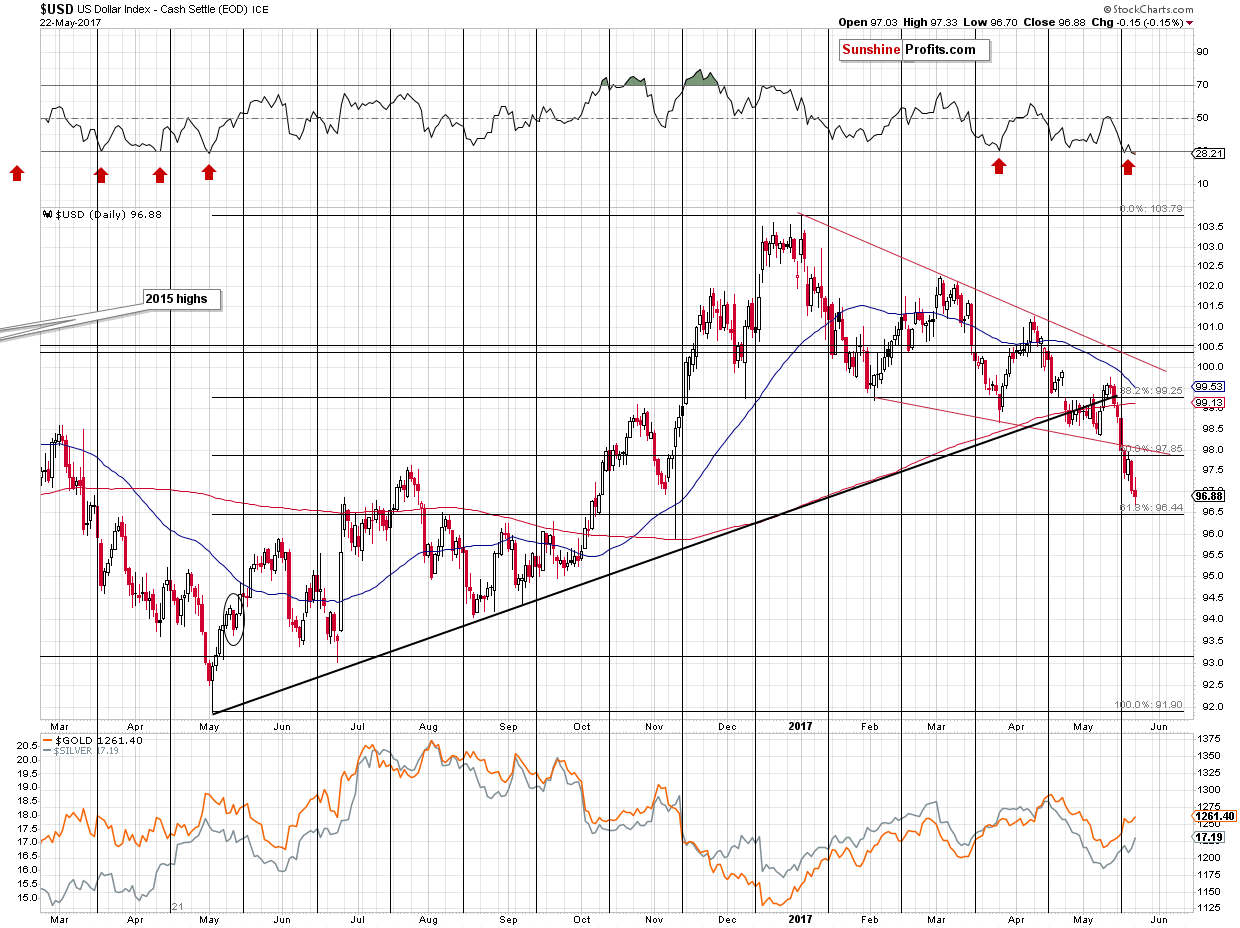Click the 50 level on the RSI axis

pos(1200,118)
